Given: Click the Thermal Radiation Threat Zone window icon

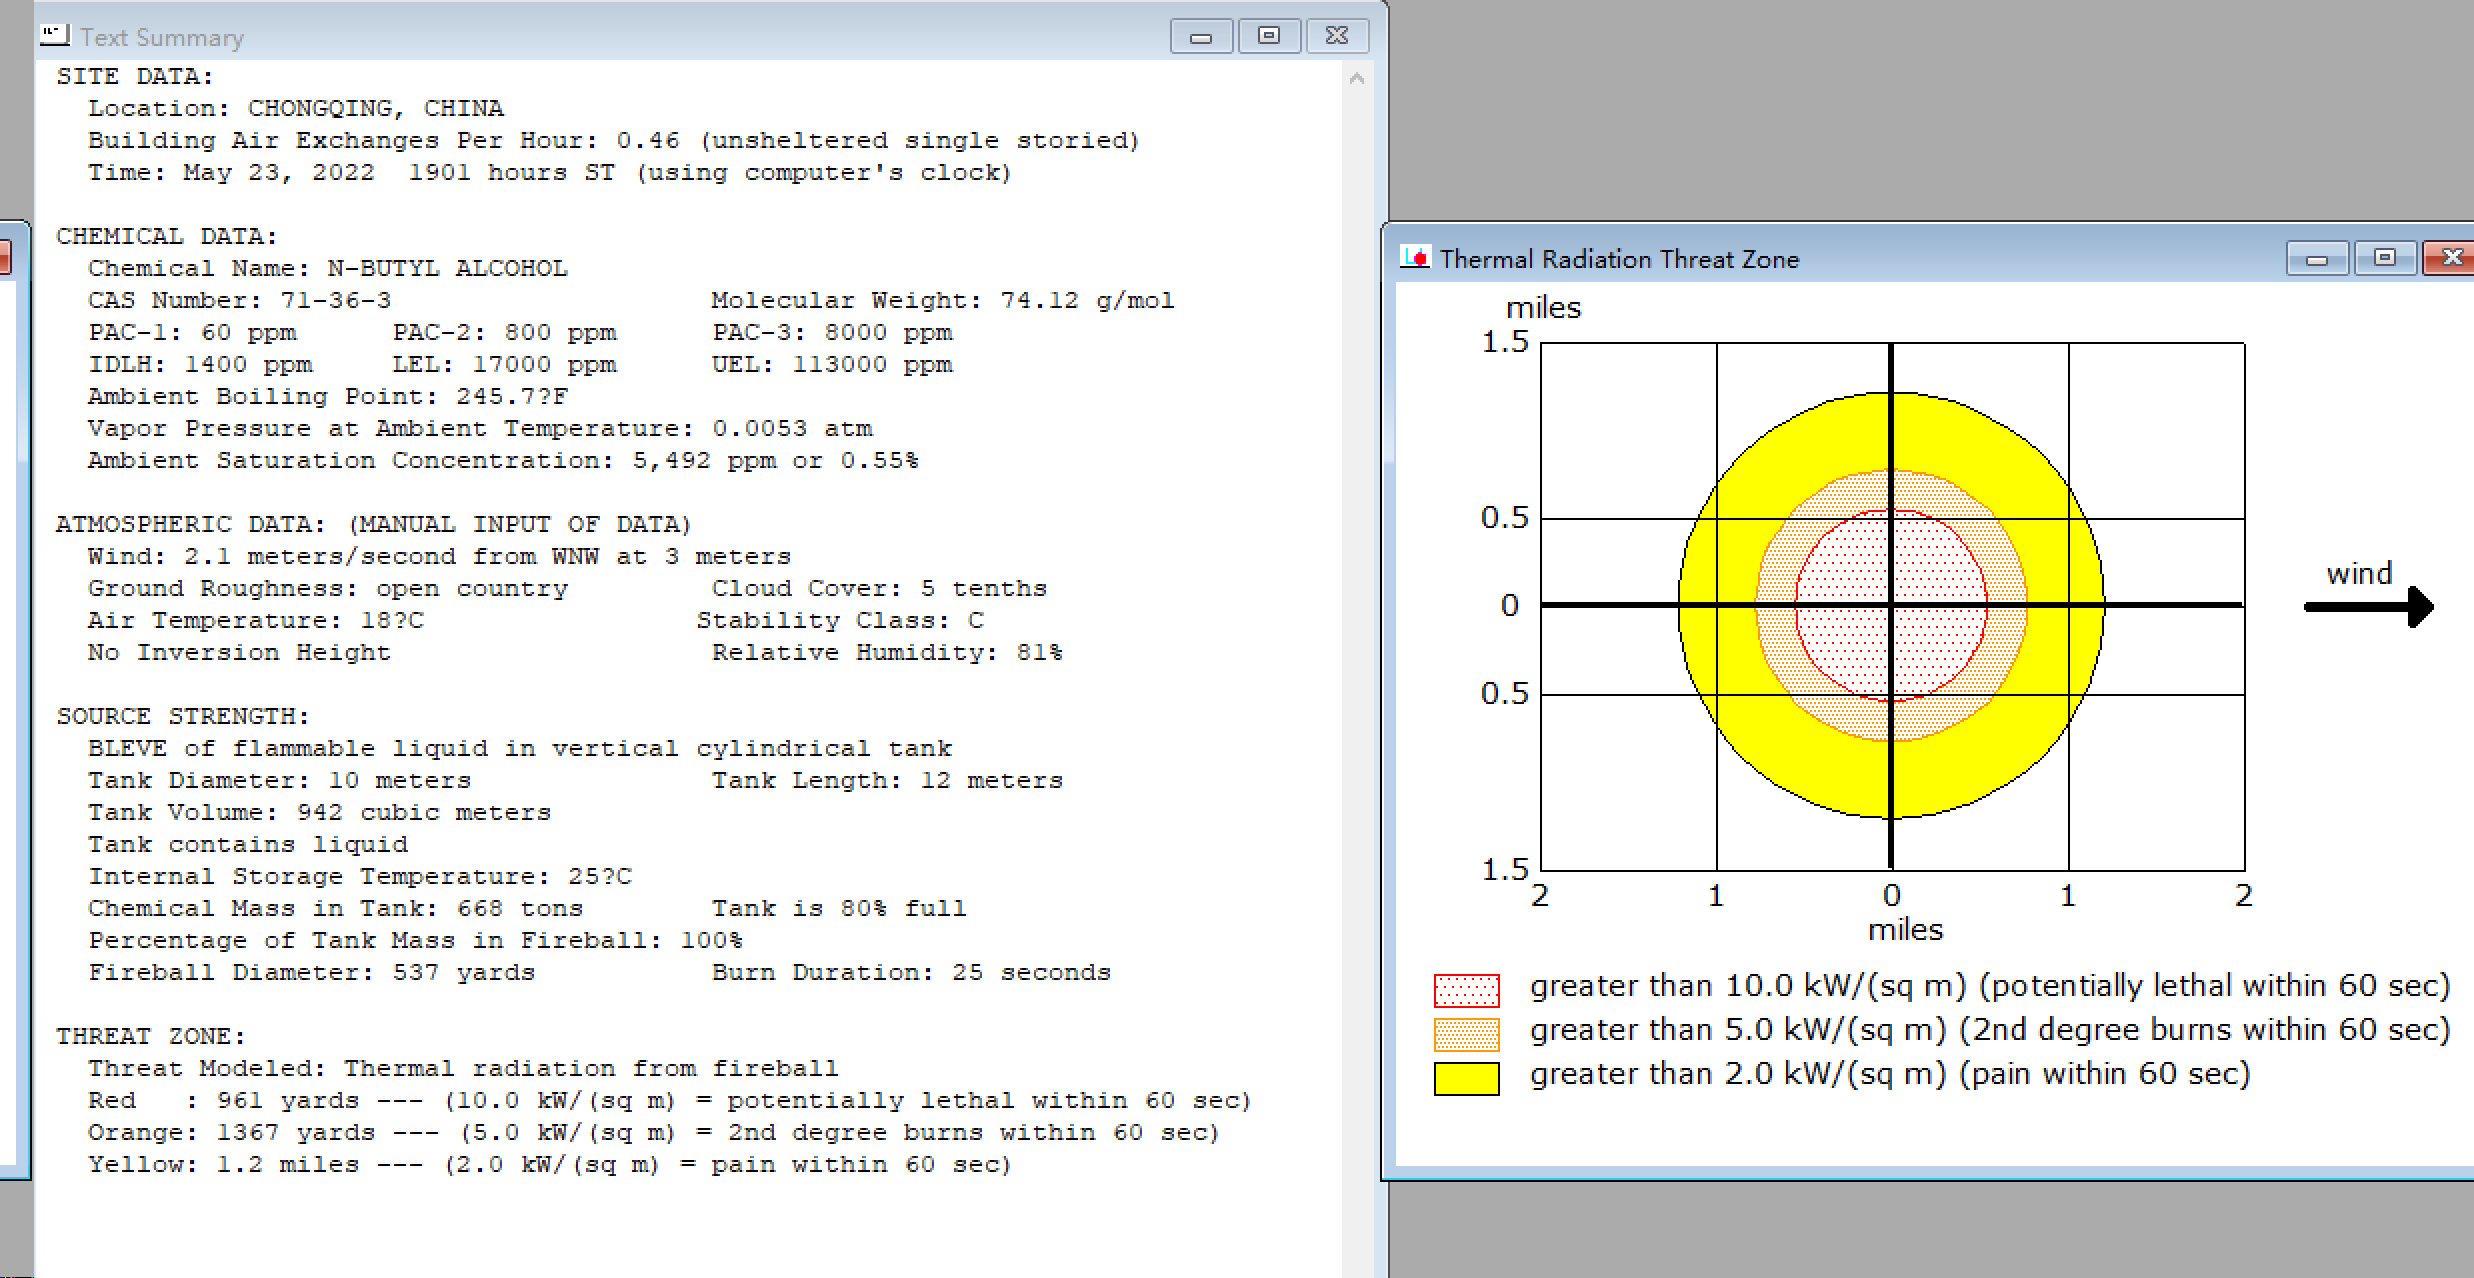Looking at the screenshot, I should click(1414, 258).
